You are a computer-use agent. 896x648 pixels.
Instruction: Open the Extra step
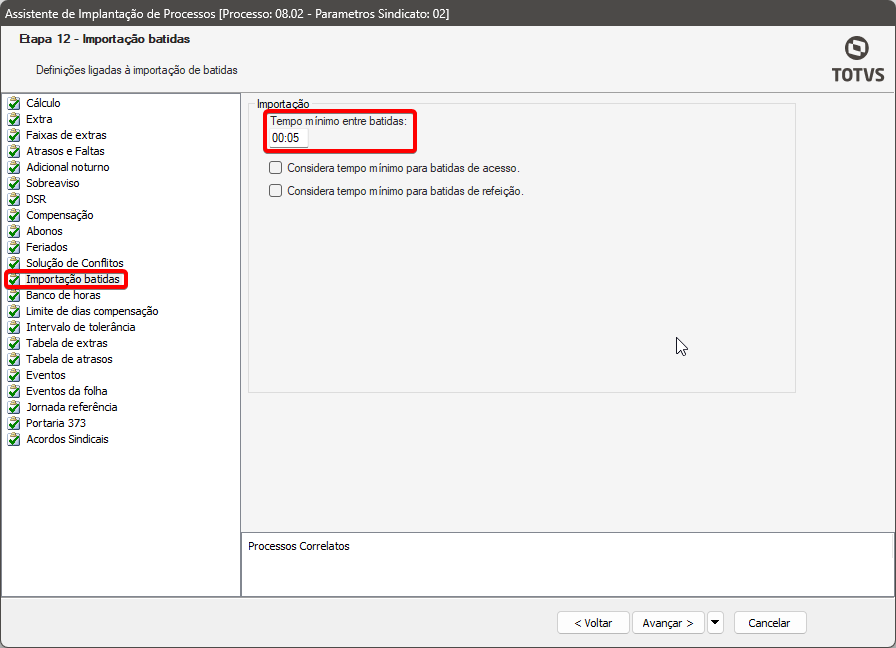[39, 119]
